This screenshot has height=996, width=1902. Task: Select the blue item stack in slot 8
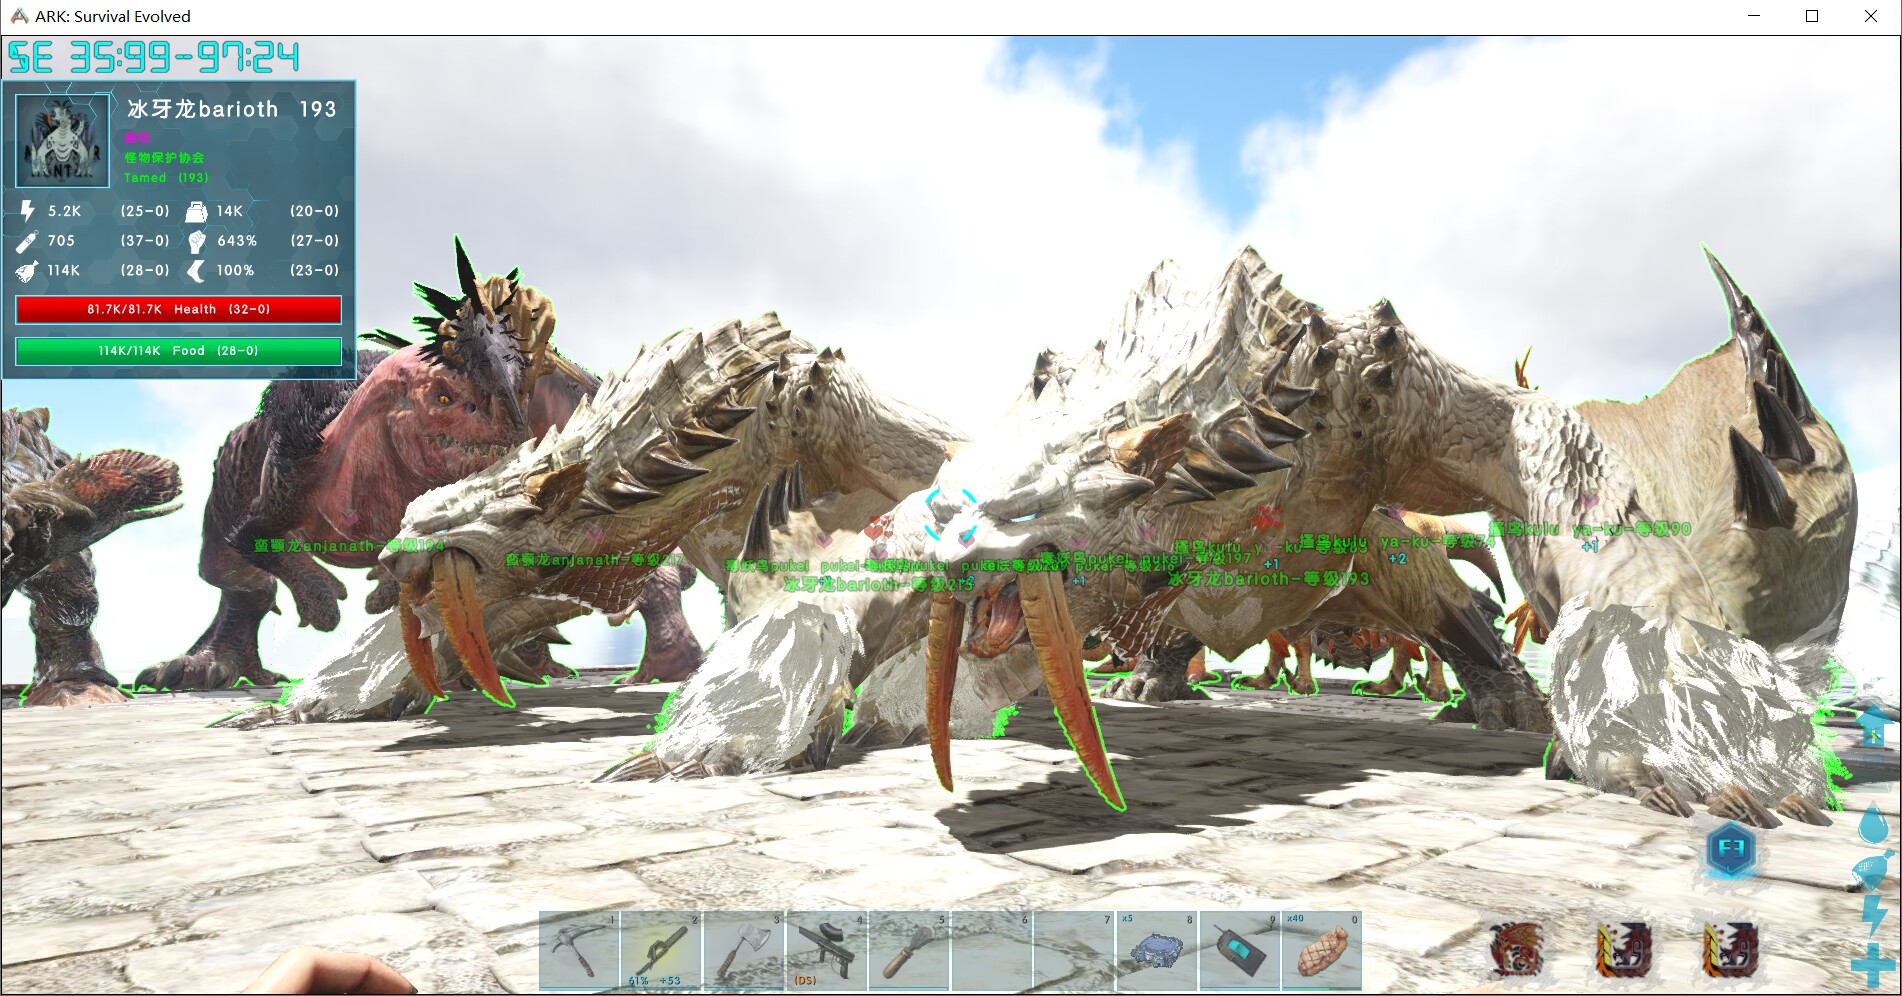tap(1156, 950)
